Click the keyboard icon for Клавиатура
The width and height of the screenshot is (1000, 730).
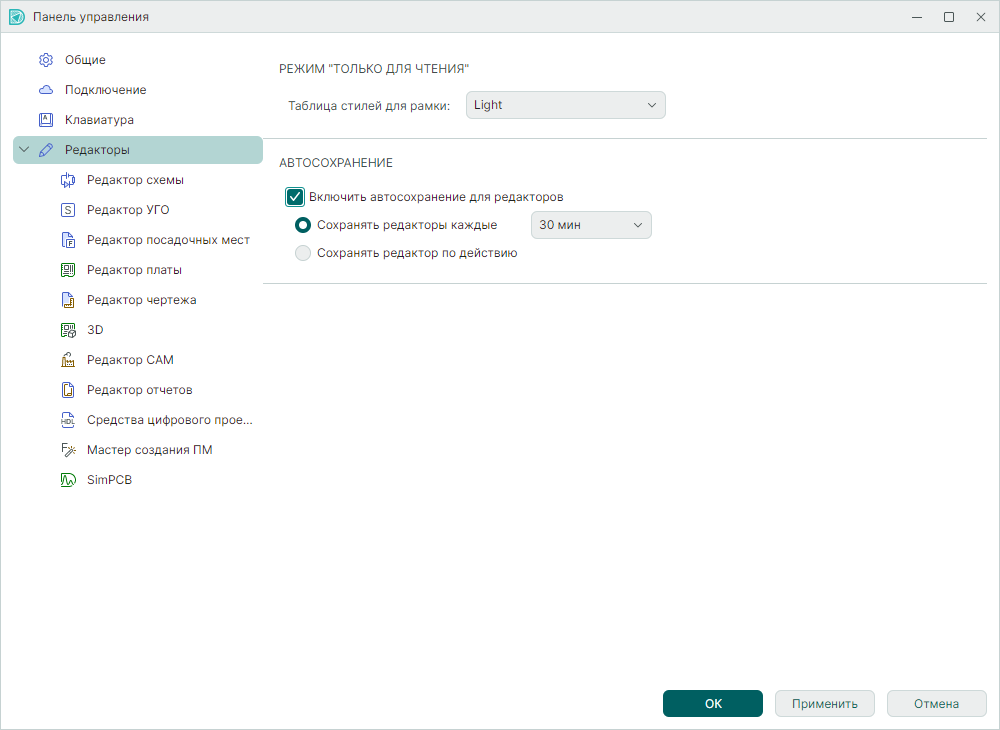pos(45,120)
